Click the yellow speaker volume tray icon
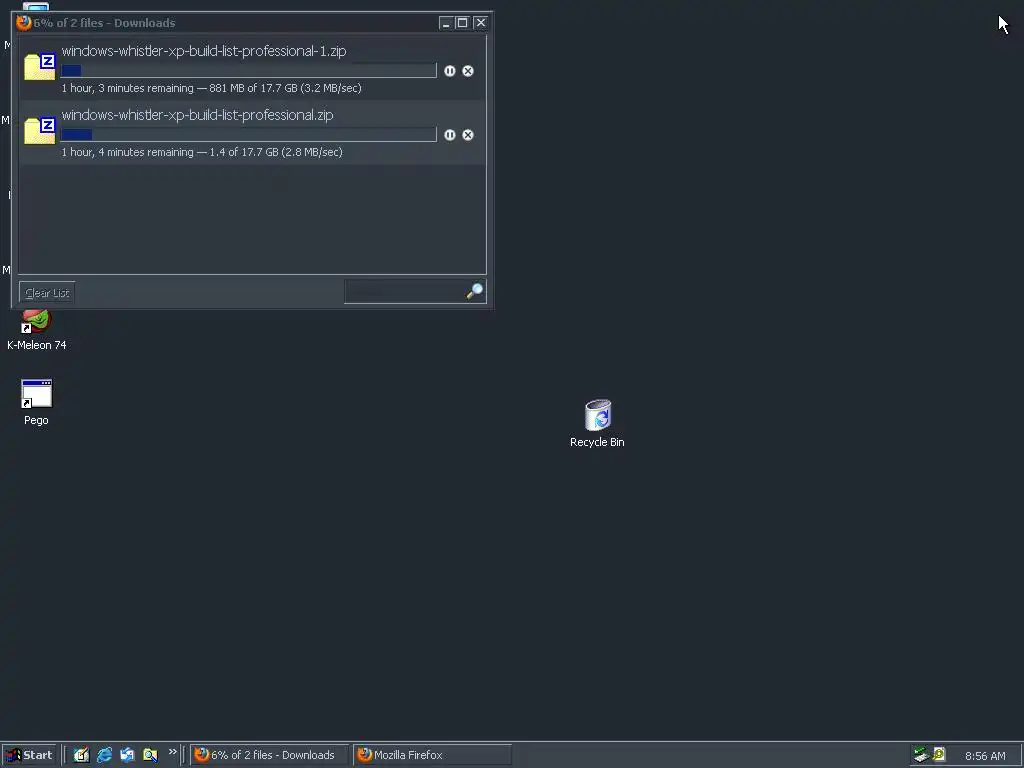The height and width of the screenshot is (768, 1024). (x=939, y=754)
